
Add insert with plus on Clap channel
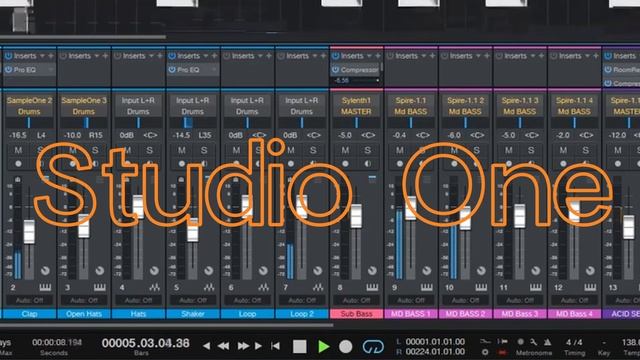tap(51, 56)
